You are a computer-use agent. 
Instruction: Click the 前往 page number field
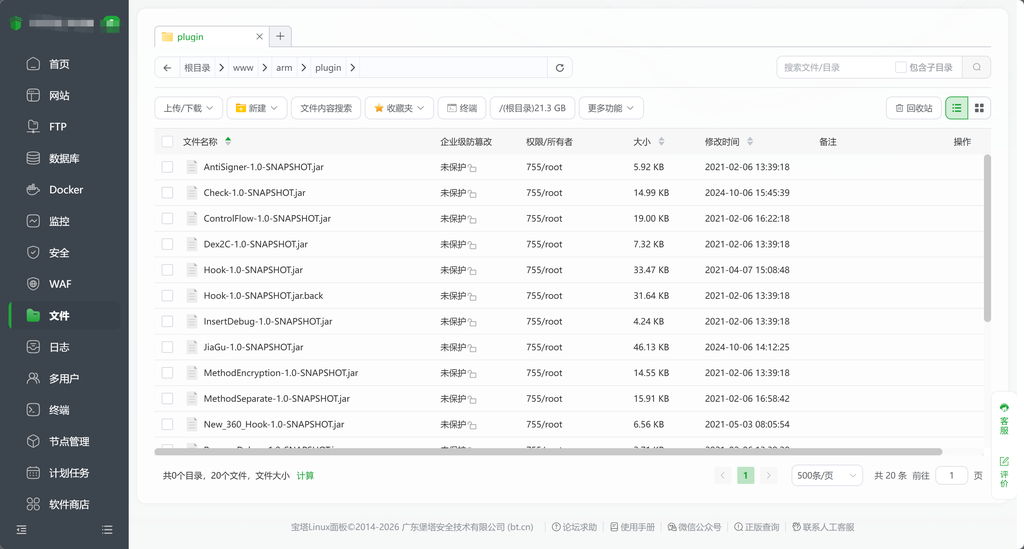tap(951, 476)
